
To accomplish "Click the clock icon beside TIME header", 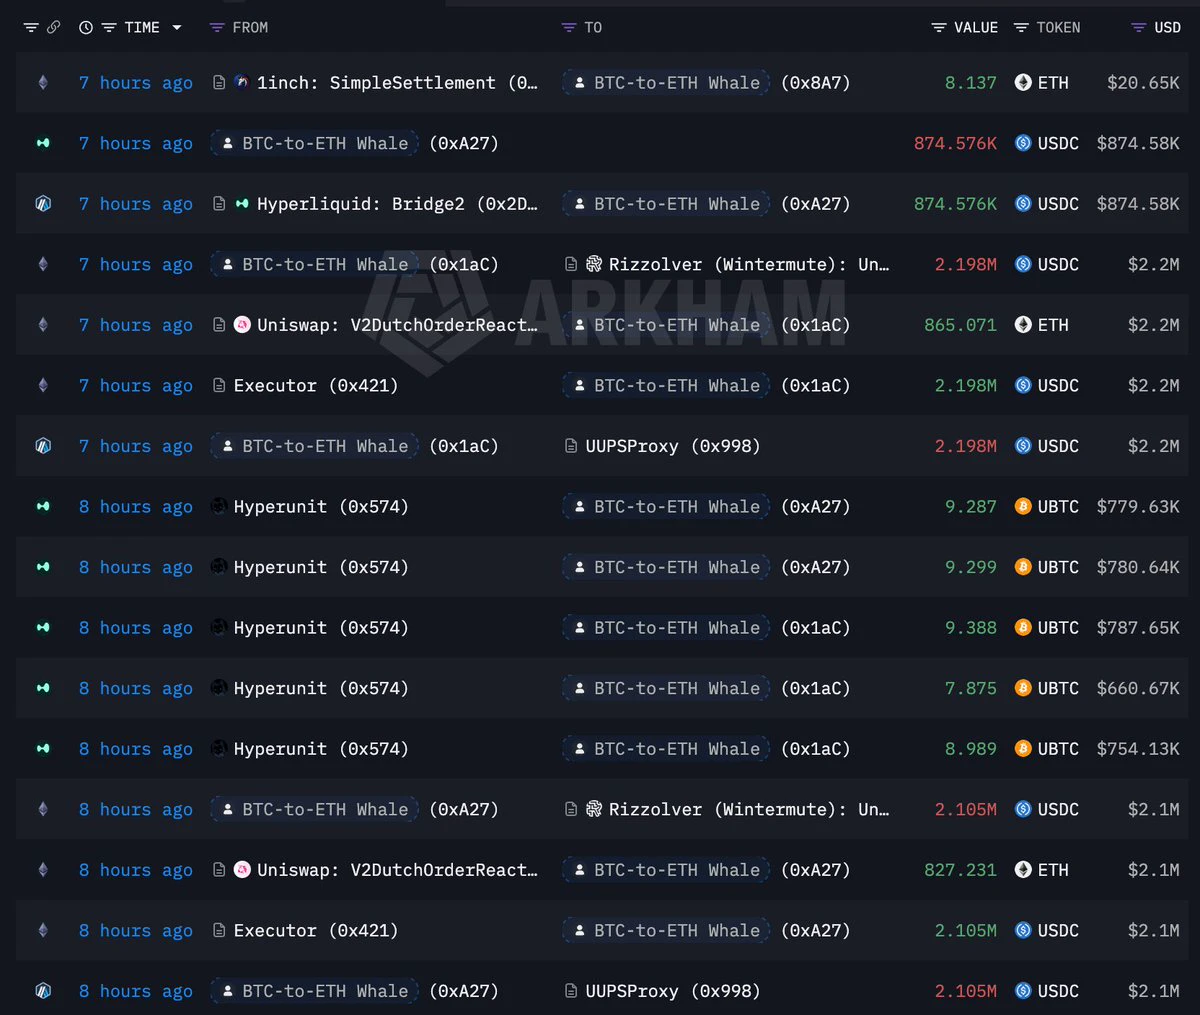I will coord(86,28).
